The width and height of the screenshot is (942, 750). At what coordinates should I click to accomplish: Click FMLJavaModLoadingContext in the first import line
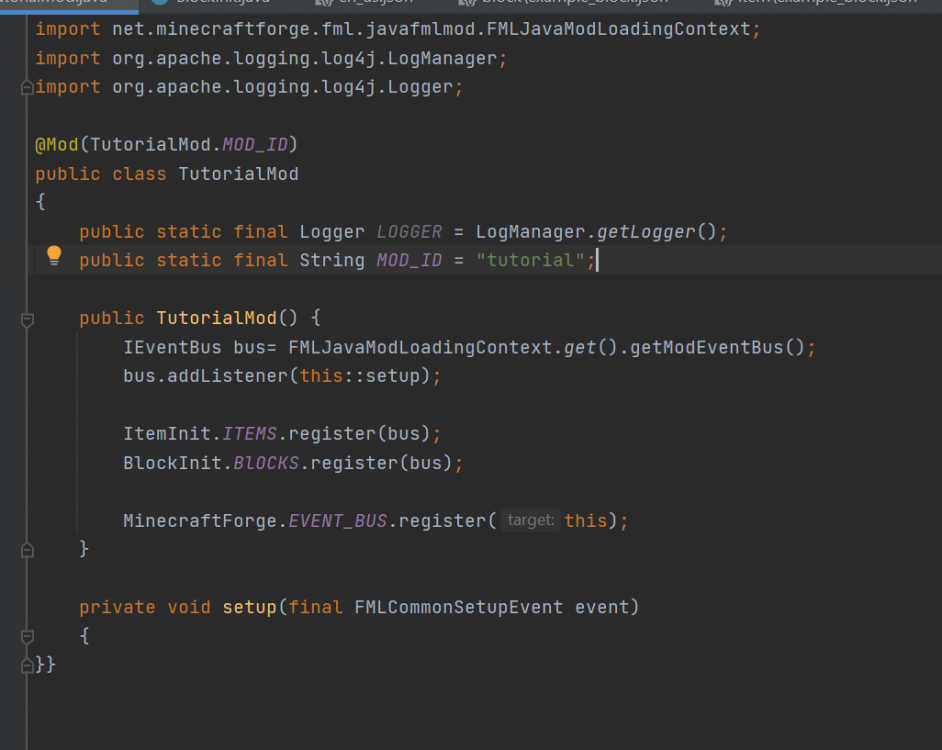click(618, 29)
